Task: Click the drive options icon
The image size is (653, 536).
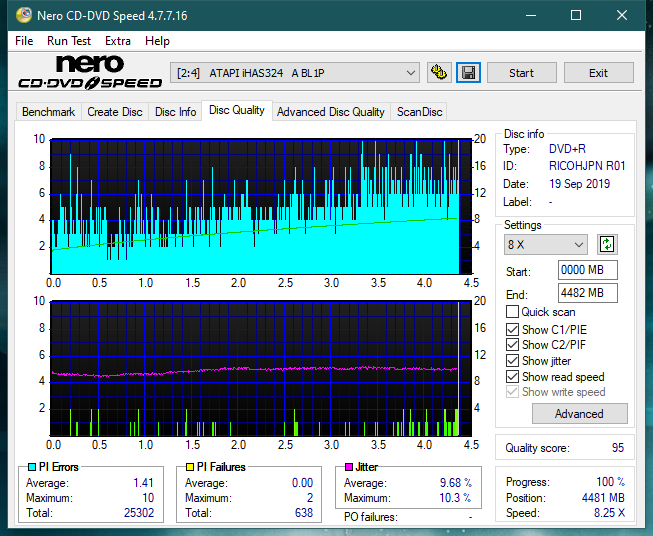Action: 439,73
